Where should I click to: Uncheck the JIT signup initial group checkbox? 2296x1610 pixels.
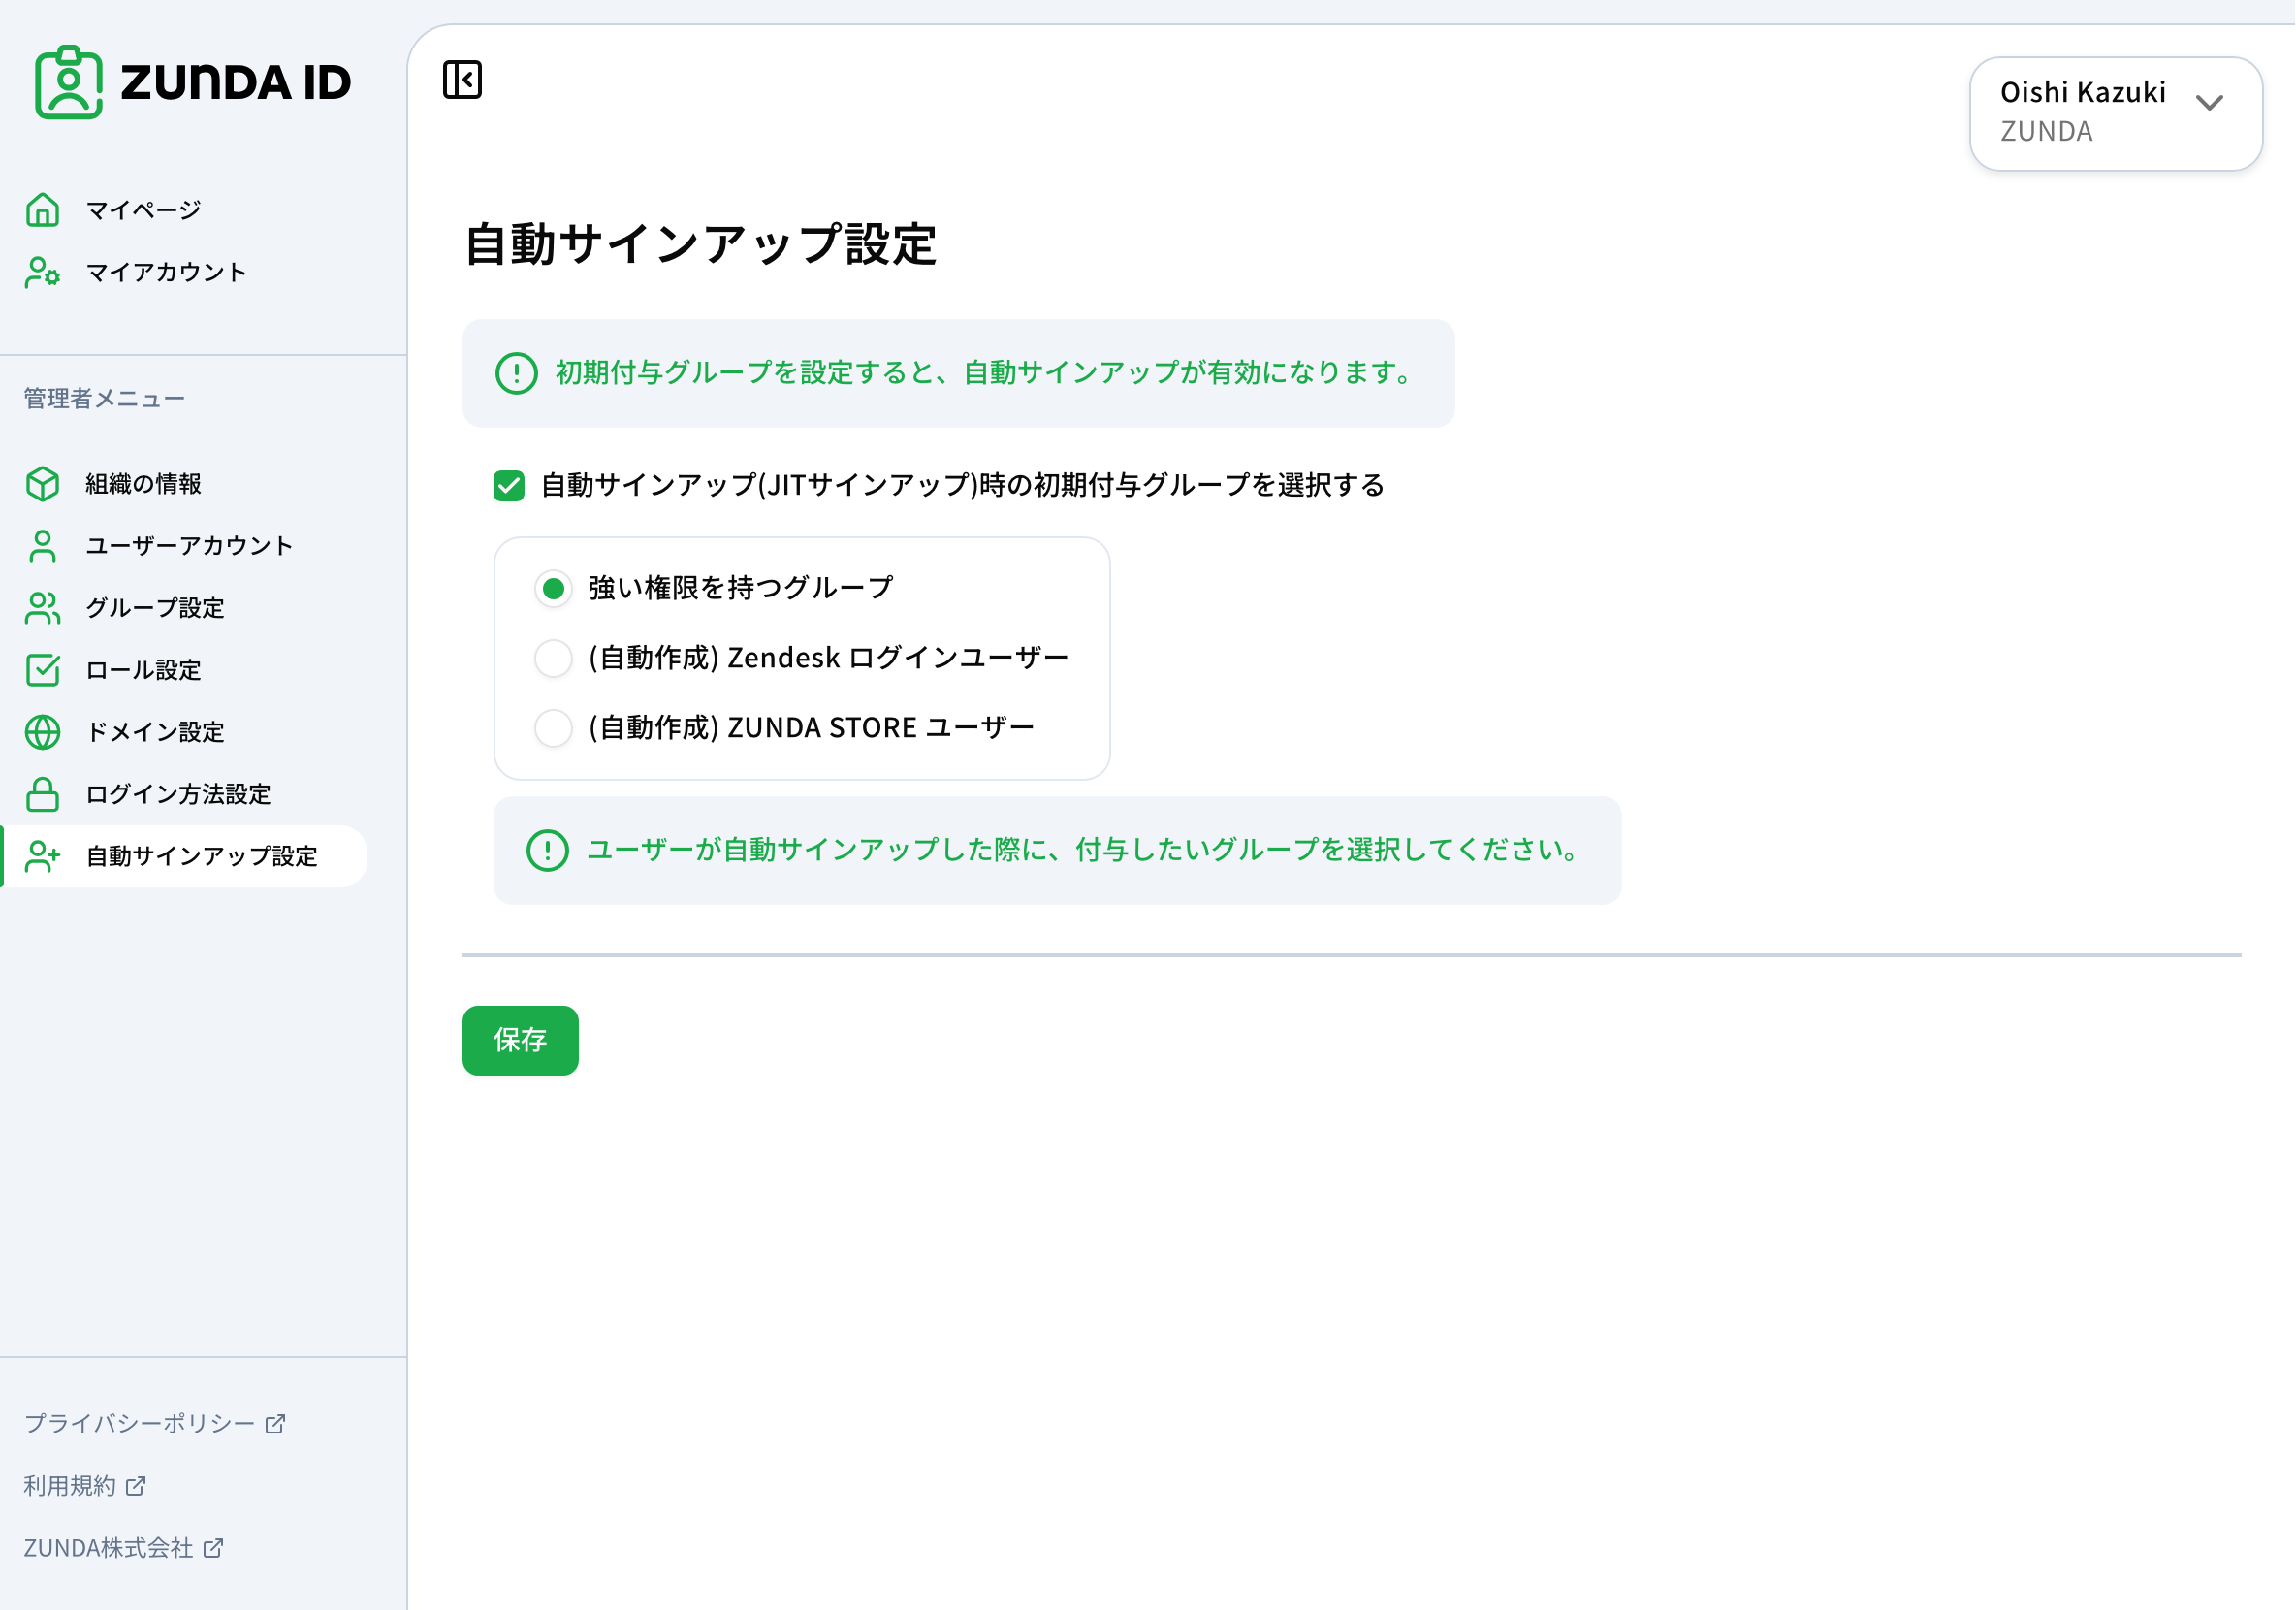click(509, 486)
